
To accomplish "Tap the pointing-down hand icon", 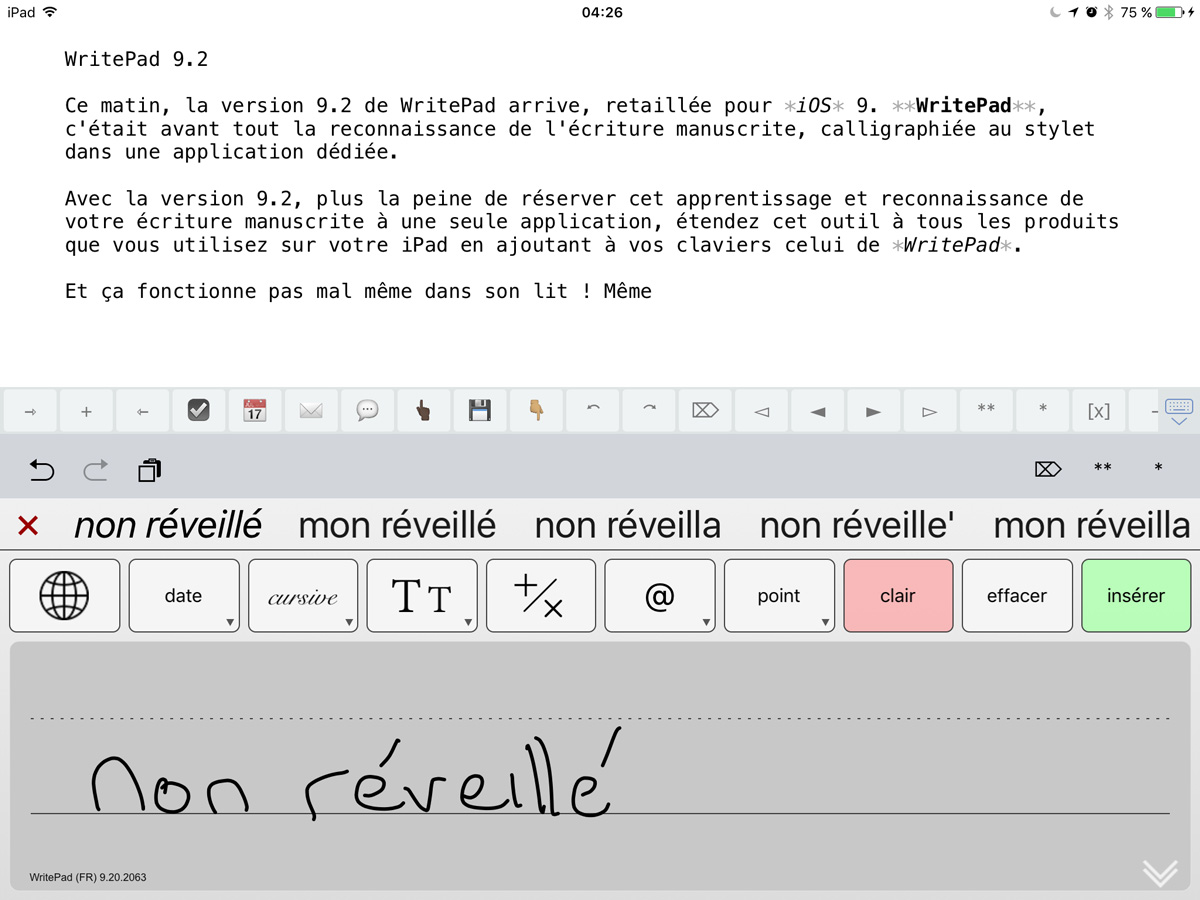I will tap(536, 411).
